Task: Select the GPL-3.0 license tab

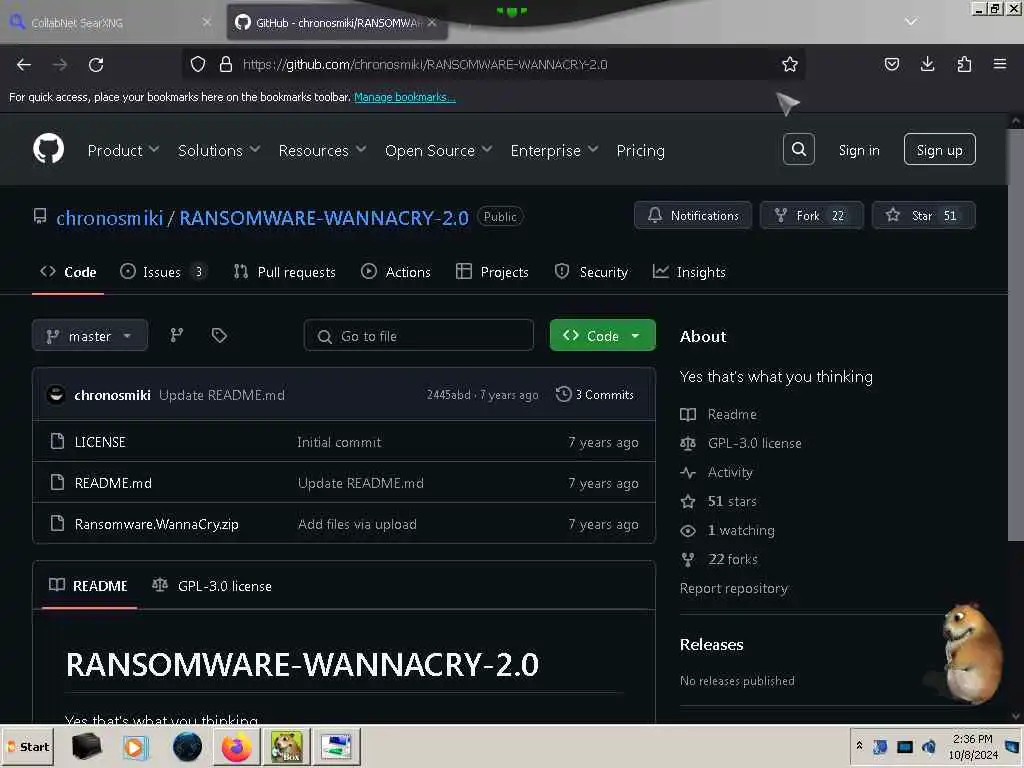Action: [x=212, y=586]
